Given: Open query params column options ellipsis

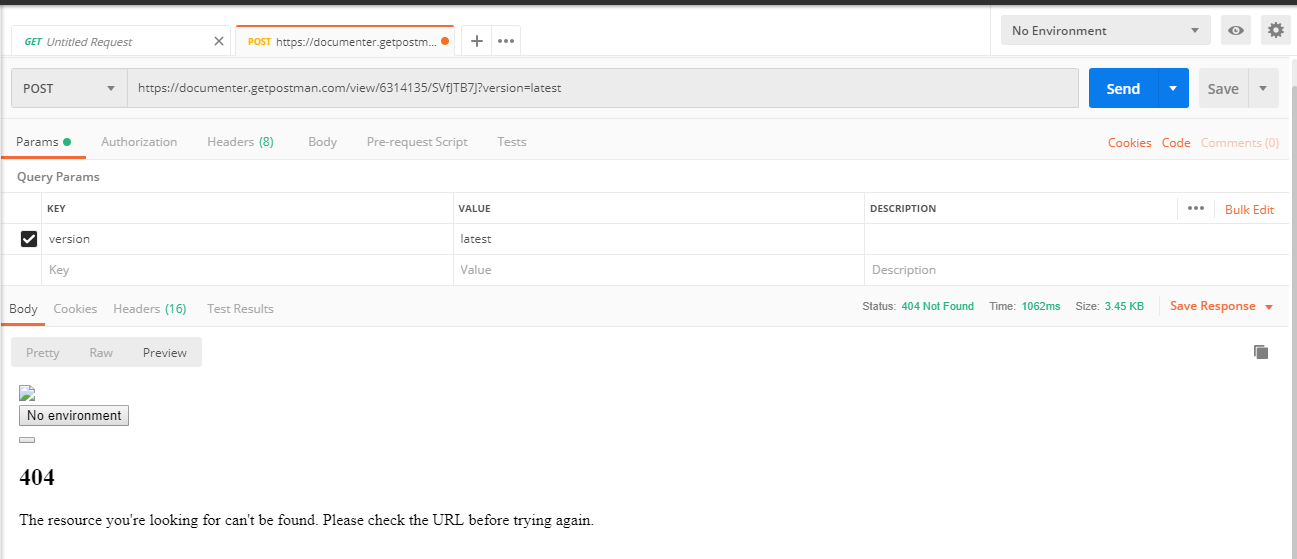Looking at the screenshot, I should click(1195, 208).
